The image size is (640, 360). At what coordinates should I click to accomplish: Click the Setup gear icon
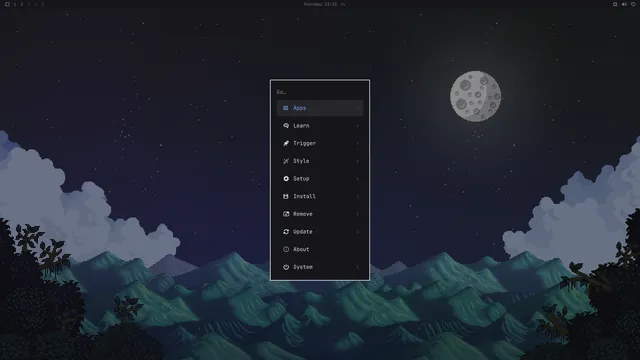[x=286, y=179]
